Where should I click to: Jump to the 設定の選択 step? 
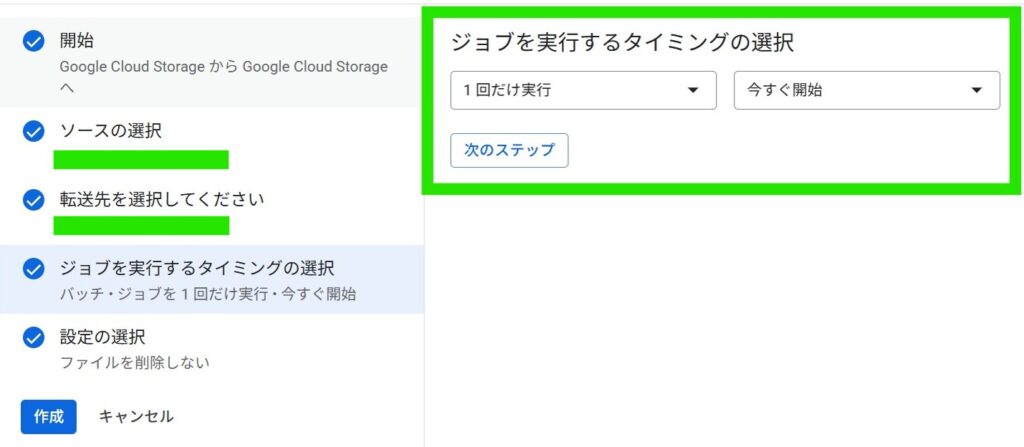102,337
